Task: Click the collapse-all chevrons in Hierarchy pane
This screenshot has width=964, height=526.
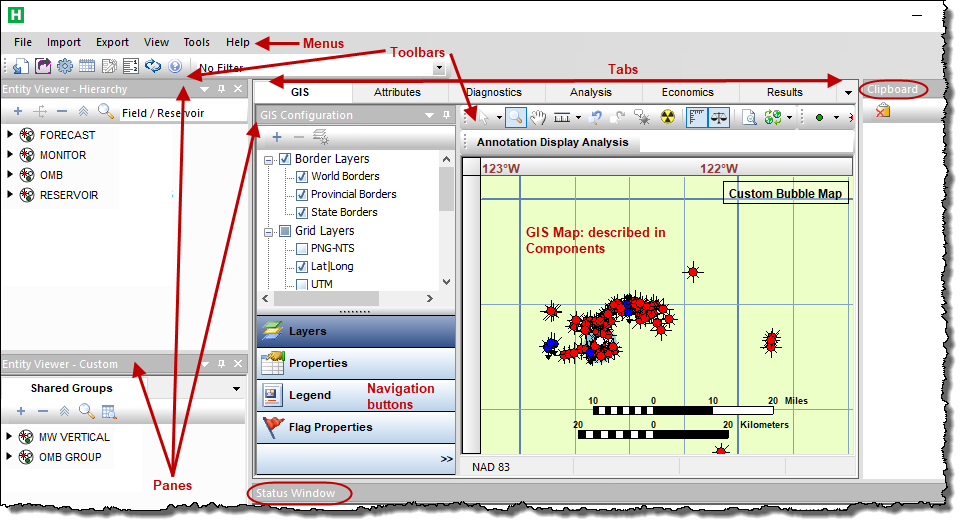Action: point(84,111)
